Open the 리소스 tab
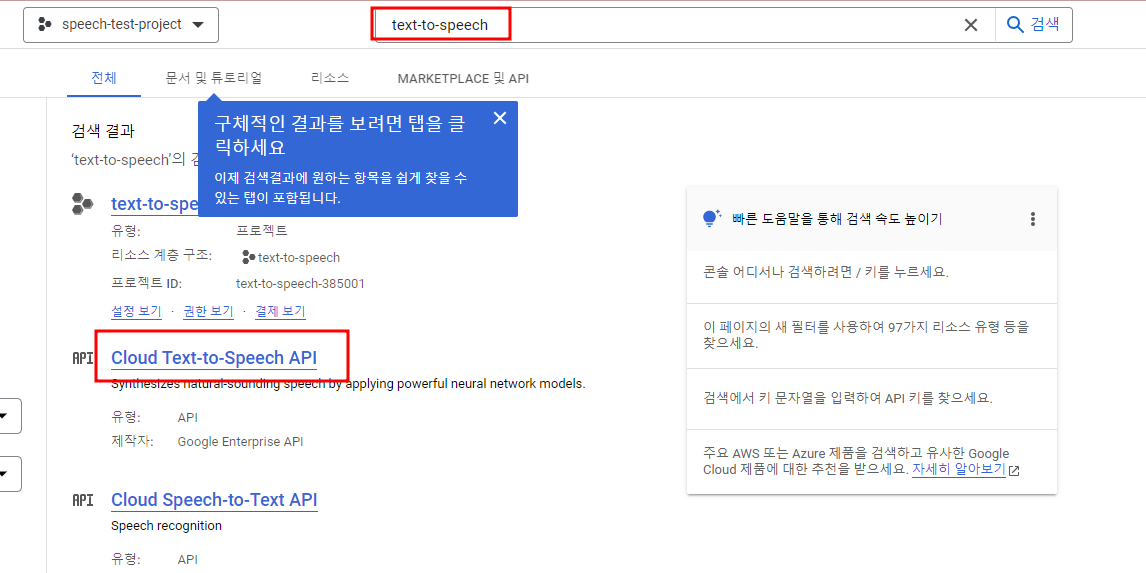The height and width of the screenshot is (573, 1146). [330, 78]
